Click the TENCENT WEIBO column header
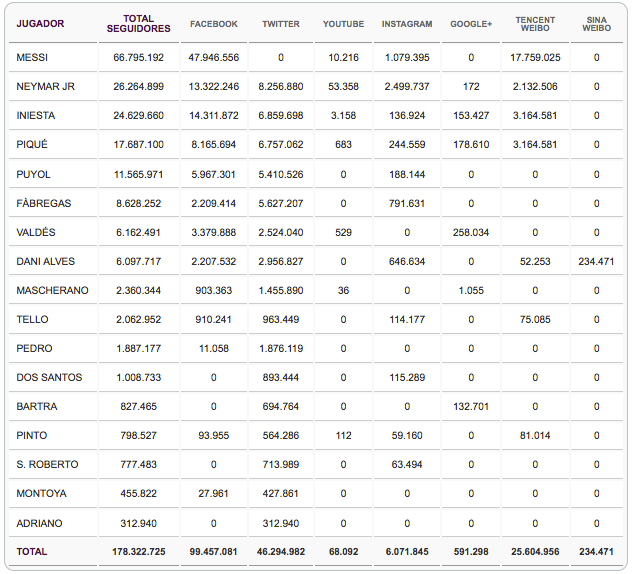Viewport: 632px width, 574px height. click(535, 24)
